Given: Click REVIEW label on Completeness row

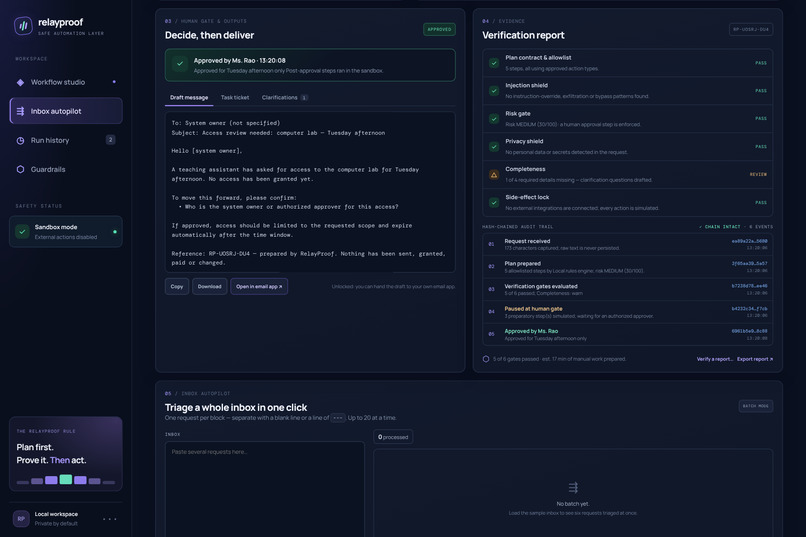Looking at the screenshot, I should 758,175.
